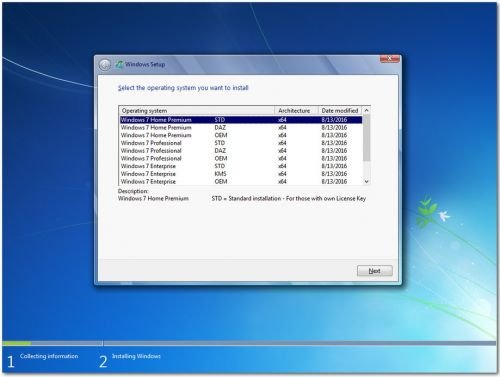Viewport: 500px width, 377px height.
Task: Close the Windows Setup dialog
Action: point(389,59)
